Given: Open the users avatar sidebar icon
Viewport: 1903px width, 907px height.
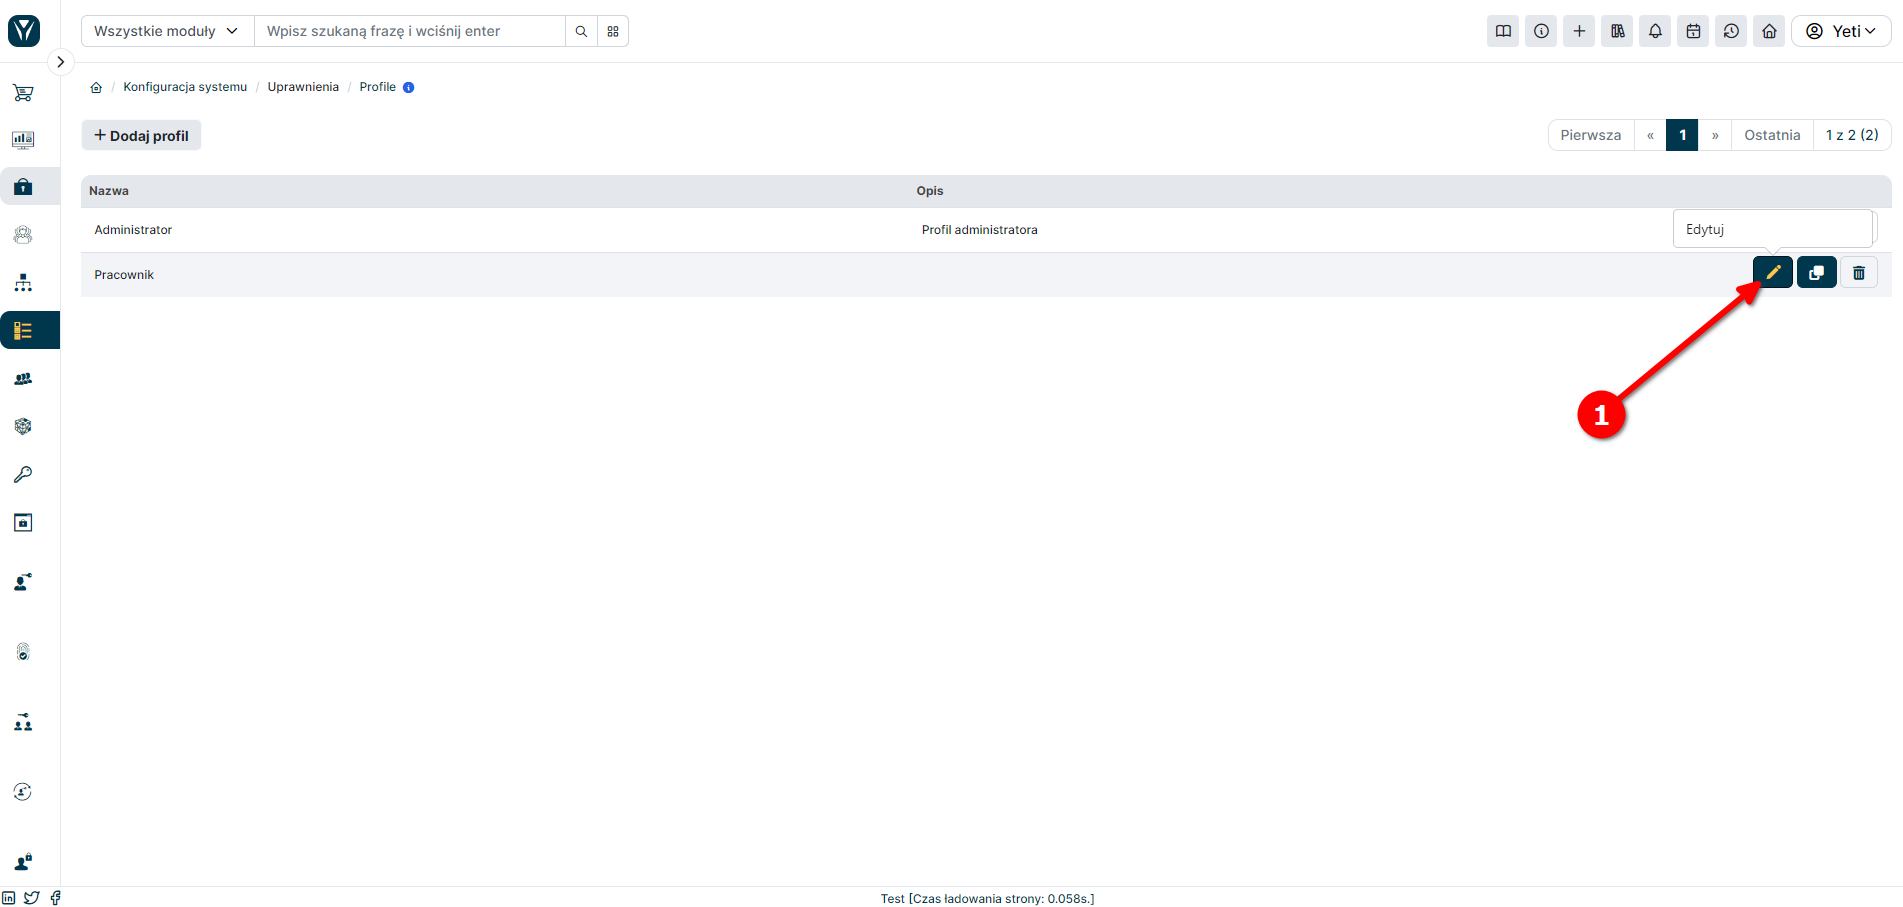Looking at the screenshot, I should (x=23, y=235).
